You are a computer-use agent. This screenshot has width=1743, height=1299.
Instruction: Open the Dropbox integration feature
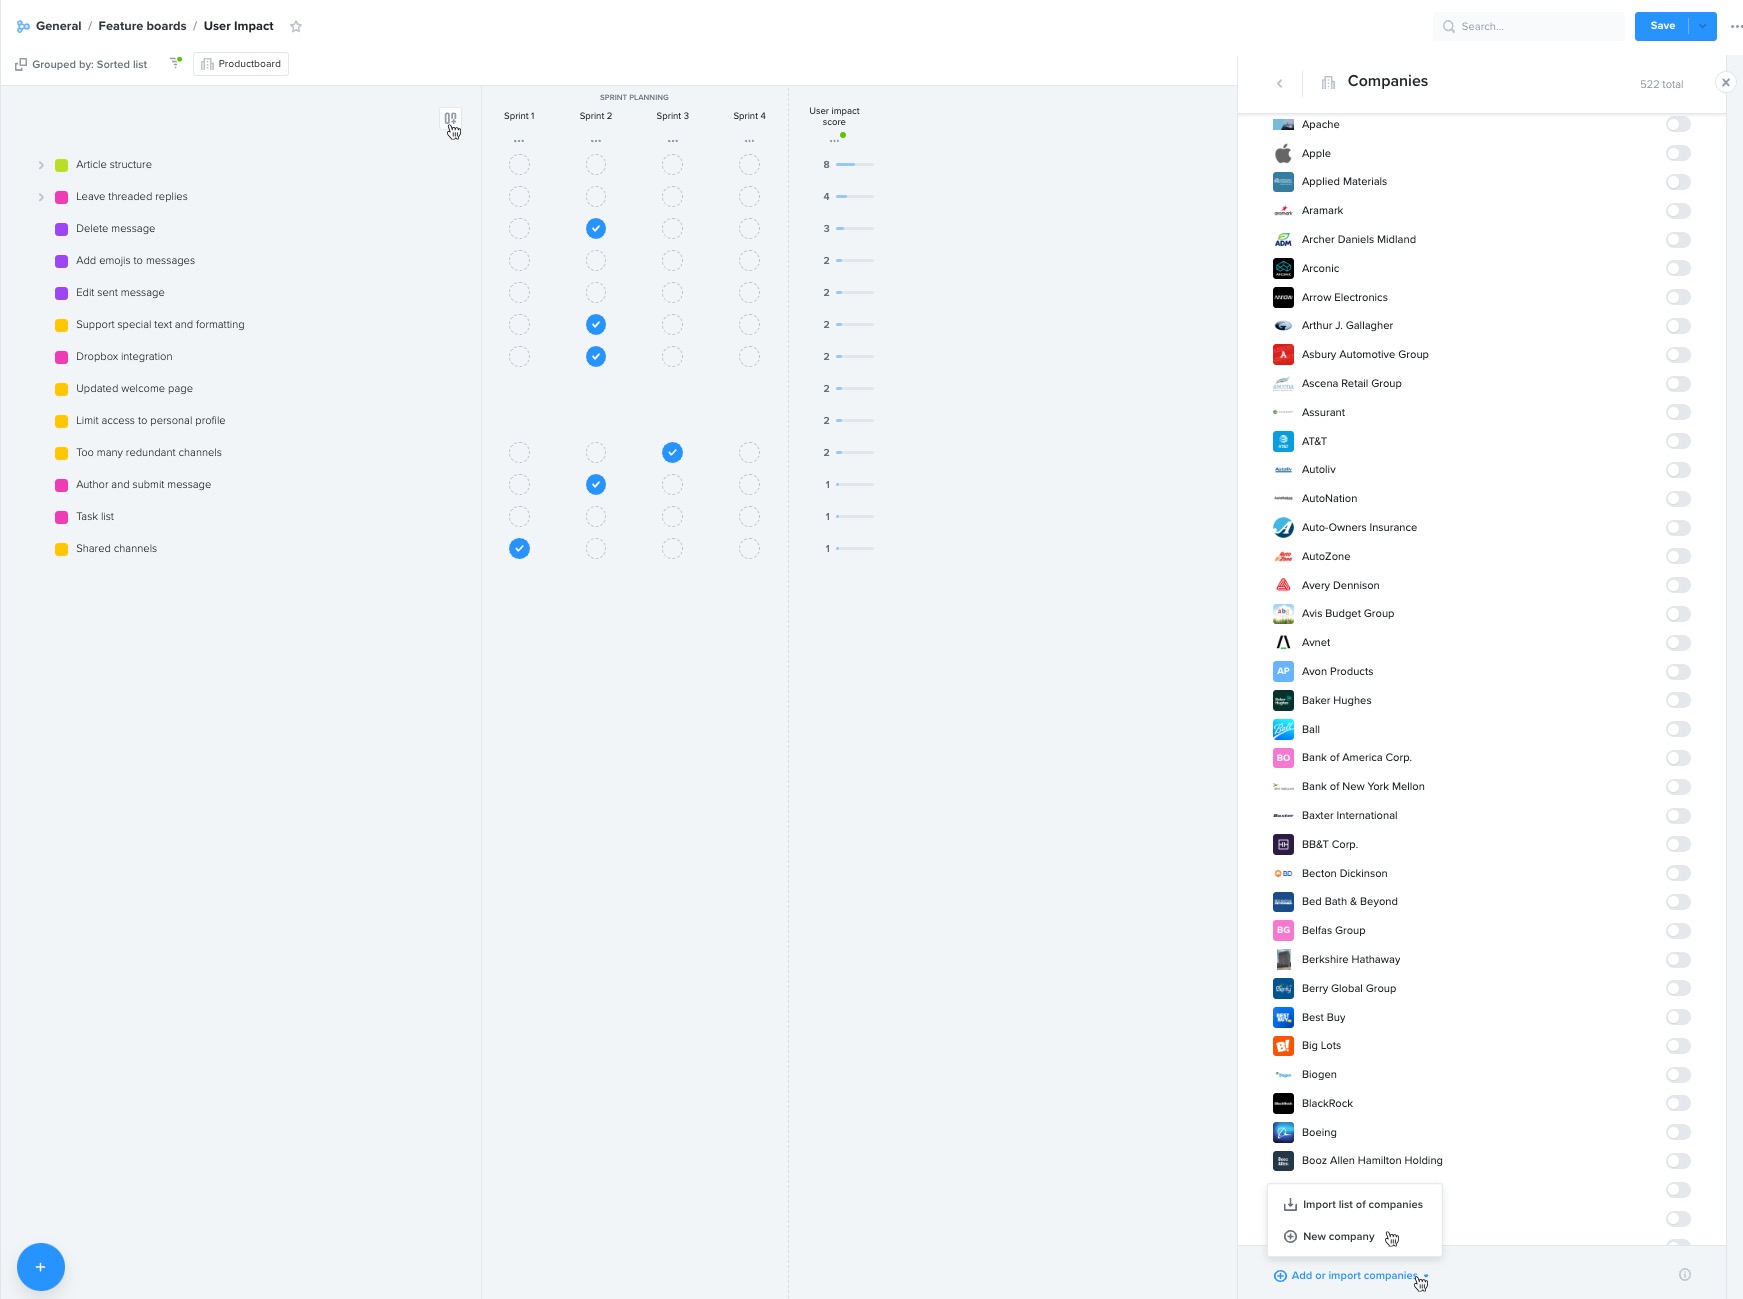tap(124, 357)
